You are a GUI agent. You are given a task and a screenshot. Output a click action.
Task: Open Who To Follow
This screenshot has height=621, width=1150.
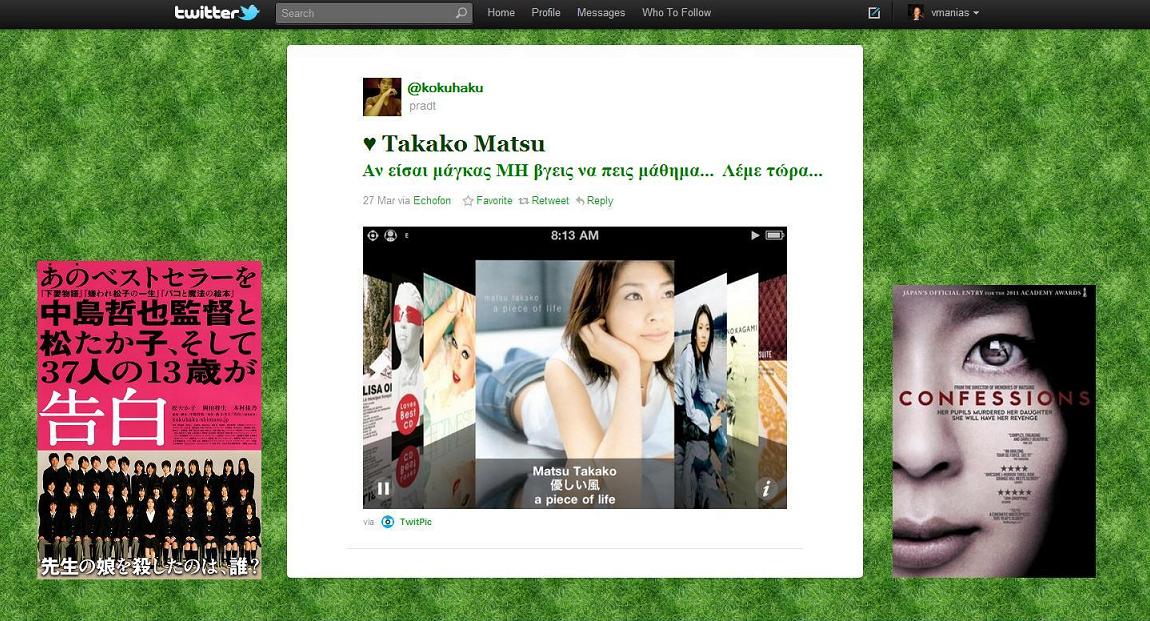pyautogui.click(x=676, y=12)
